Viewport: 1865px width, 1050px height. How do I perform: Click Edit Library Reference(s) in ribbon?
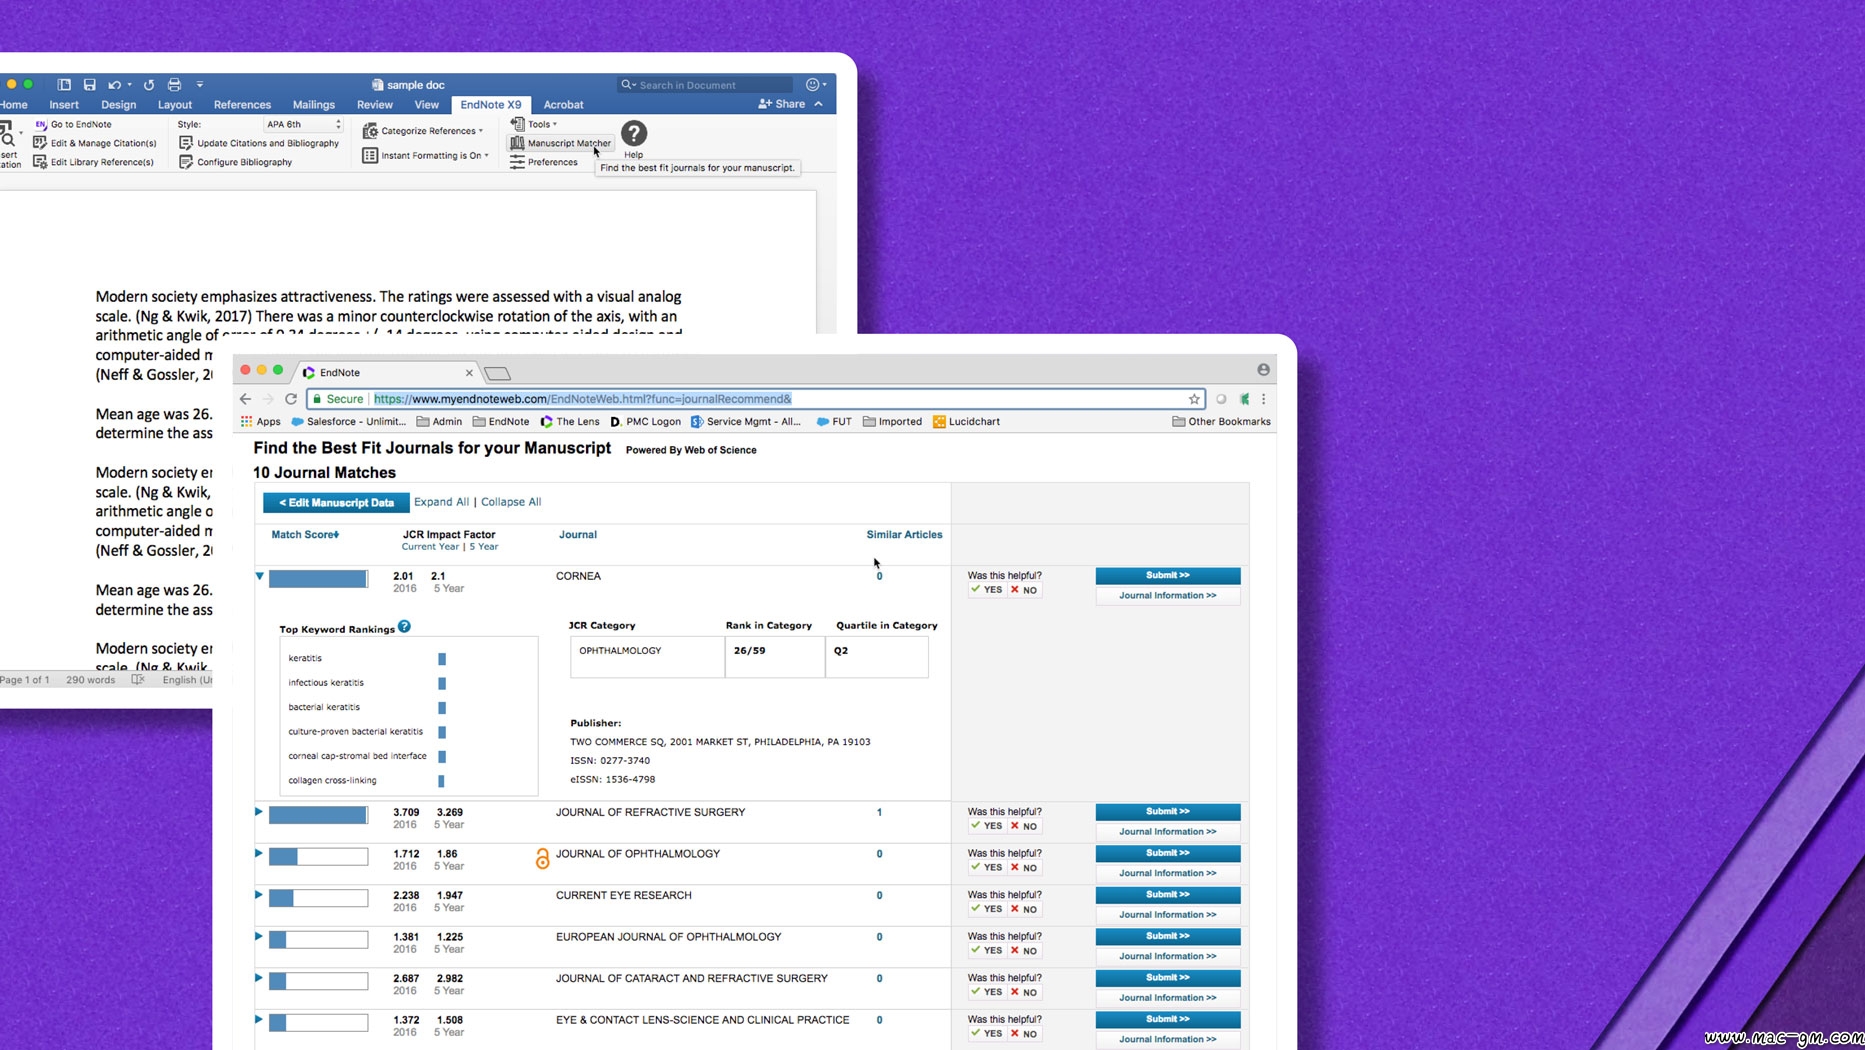[x=94, y=162]
